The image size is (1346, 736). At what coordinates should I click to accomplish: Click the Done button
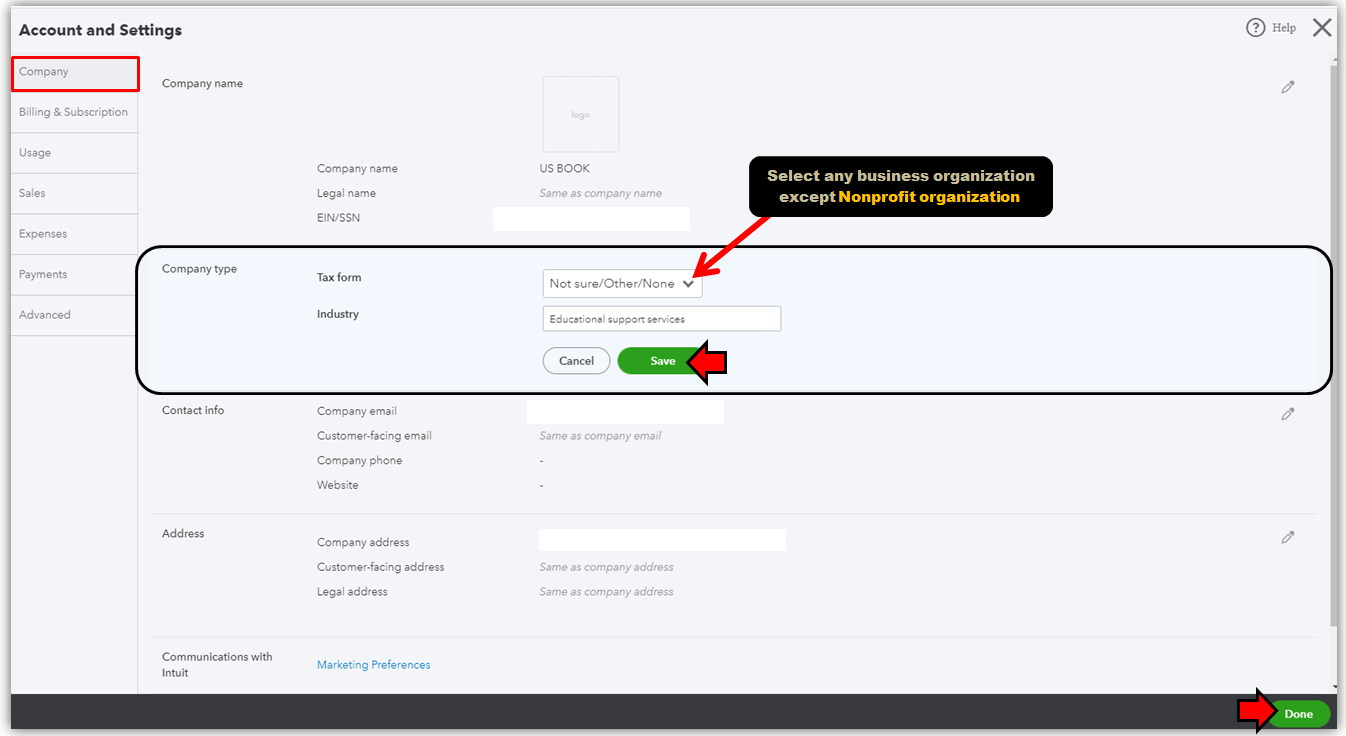click(x=1298, y=713)
